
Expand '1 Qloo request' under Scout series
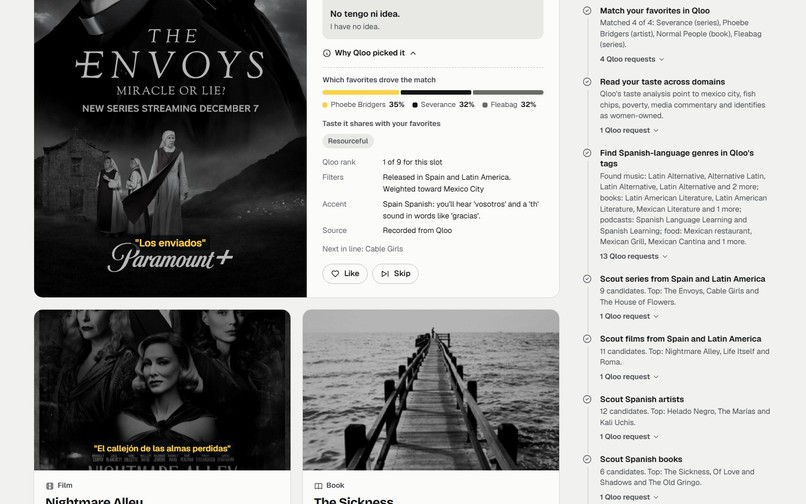(x=629, y=316)
